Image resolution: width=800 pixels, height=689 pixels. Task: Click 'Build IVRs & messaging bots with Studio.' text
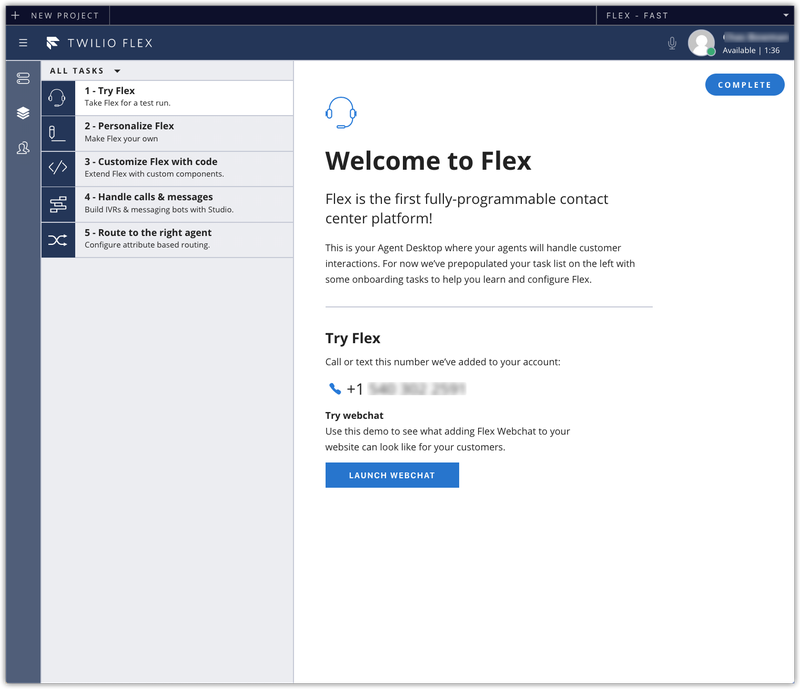(159, 209)
